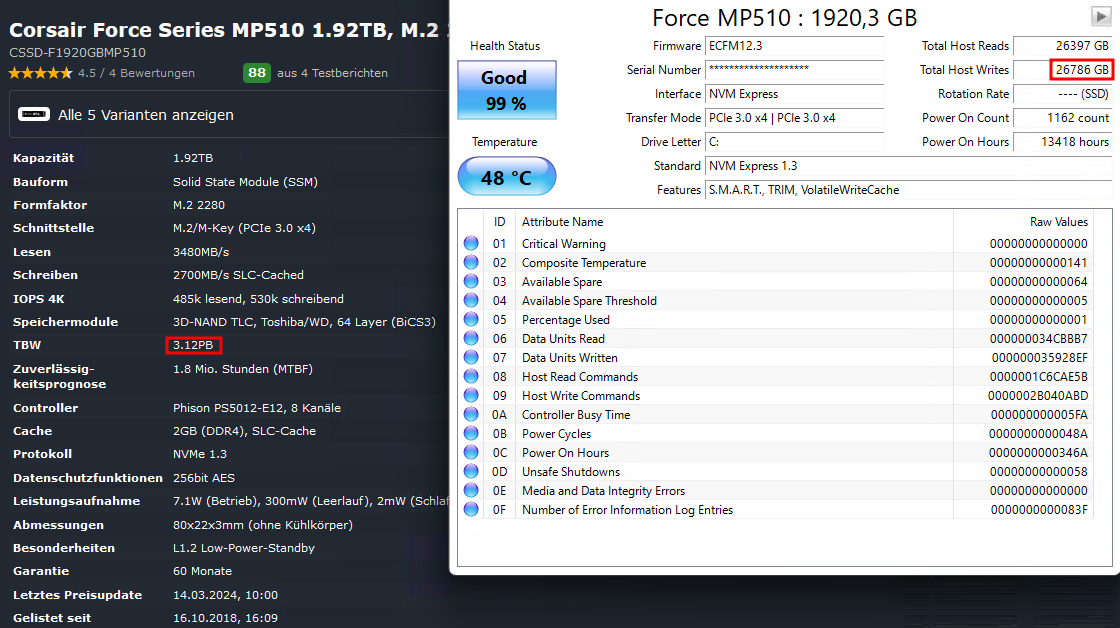
Task: Click status circle for Data Units Read row
Action: point(471,338)
